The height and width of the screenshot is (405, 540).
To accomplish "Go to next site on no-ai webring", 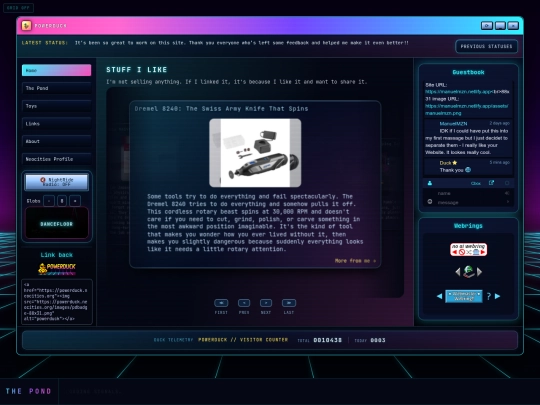I will (x=482, y=252).
